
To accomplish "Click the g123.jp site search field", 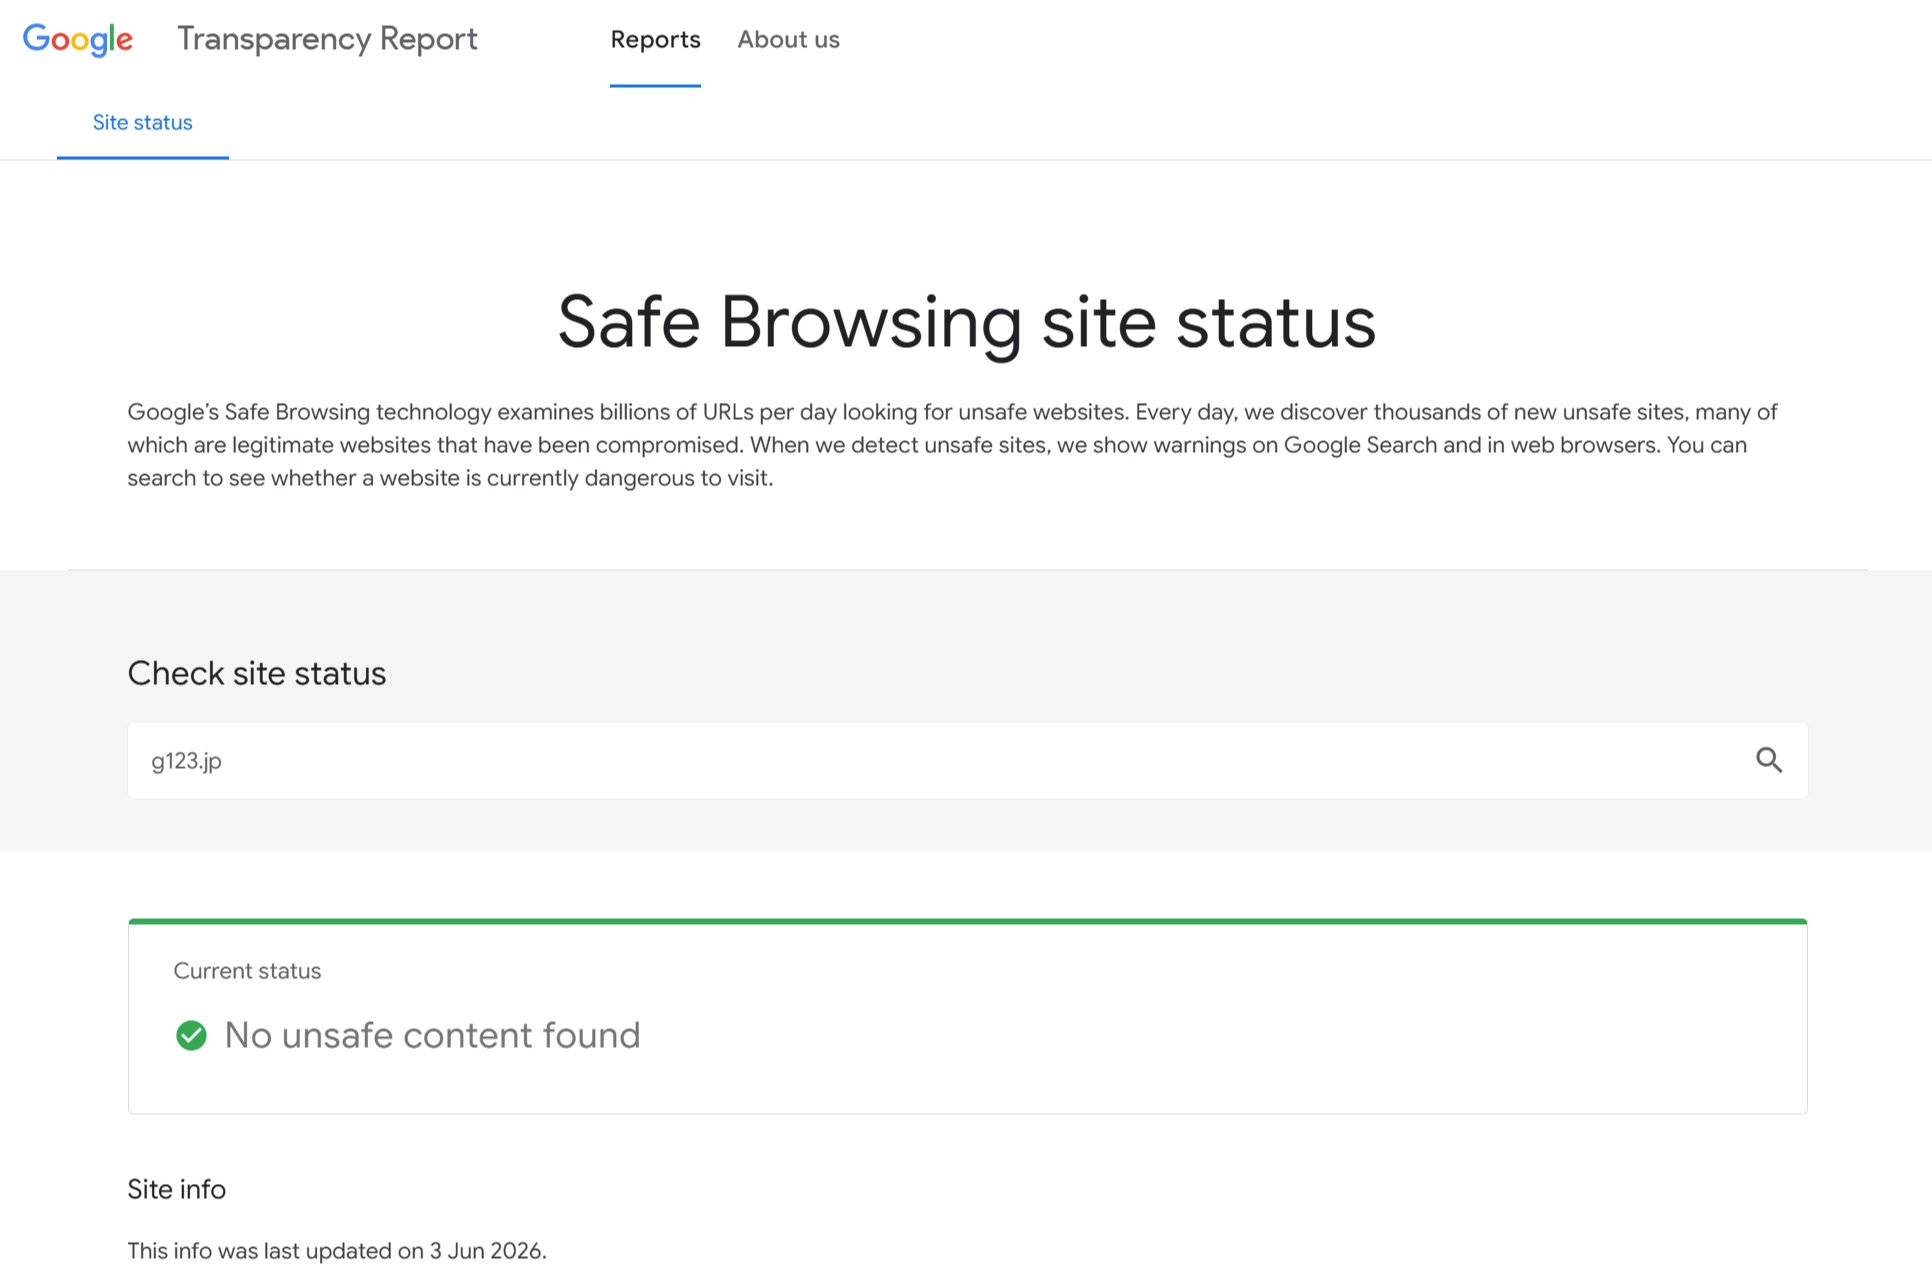I will [967, 761].
